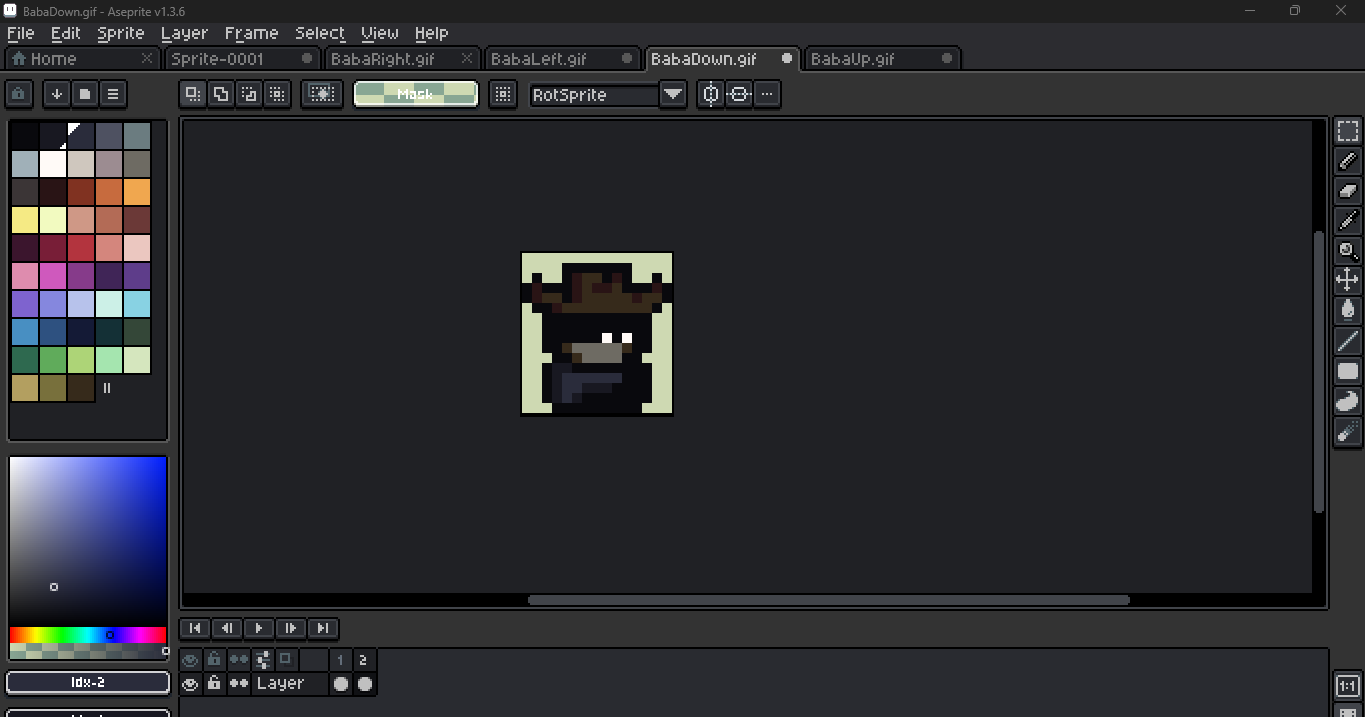The width and height of the screenshot is (1365, 717).
Task: Play the animation
Action: pos(259,628)
